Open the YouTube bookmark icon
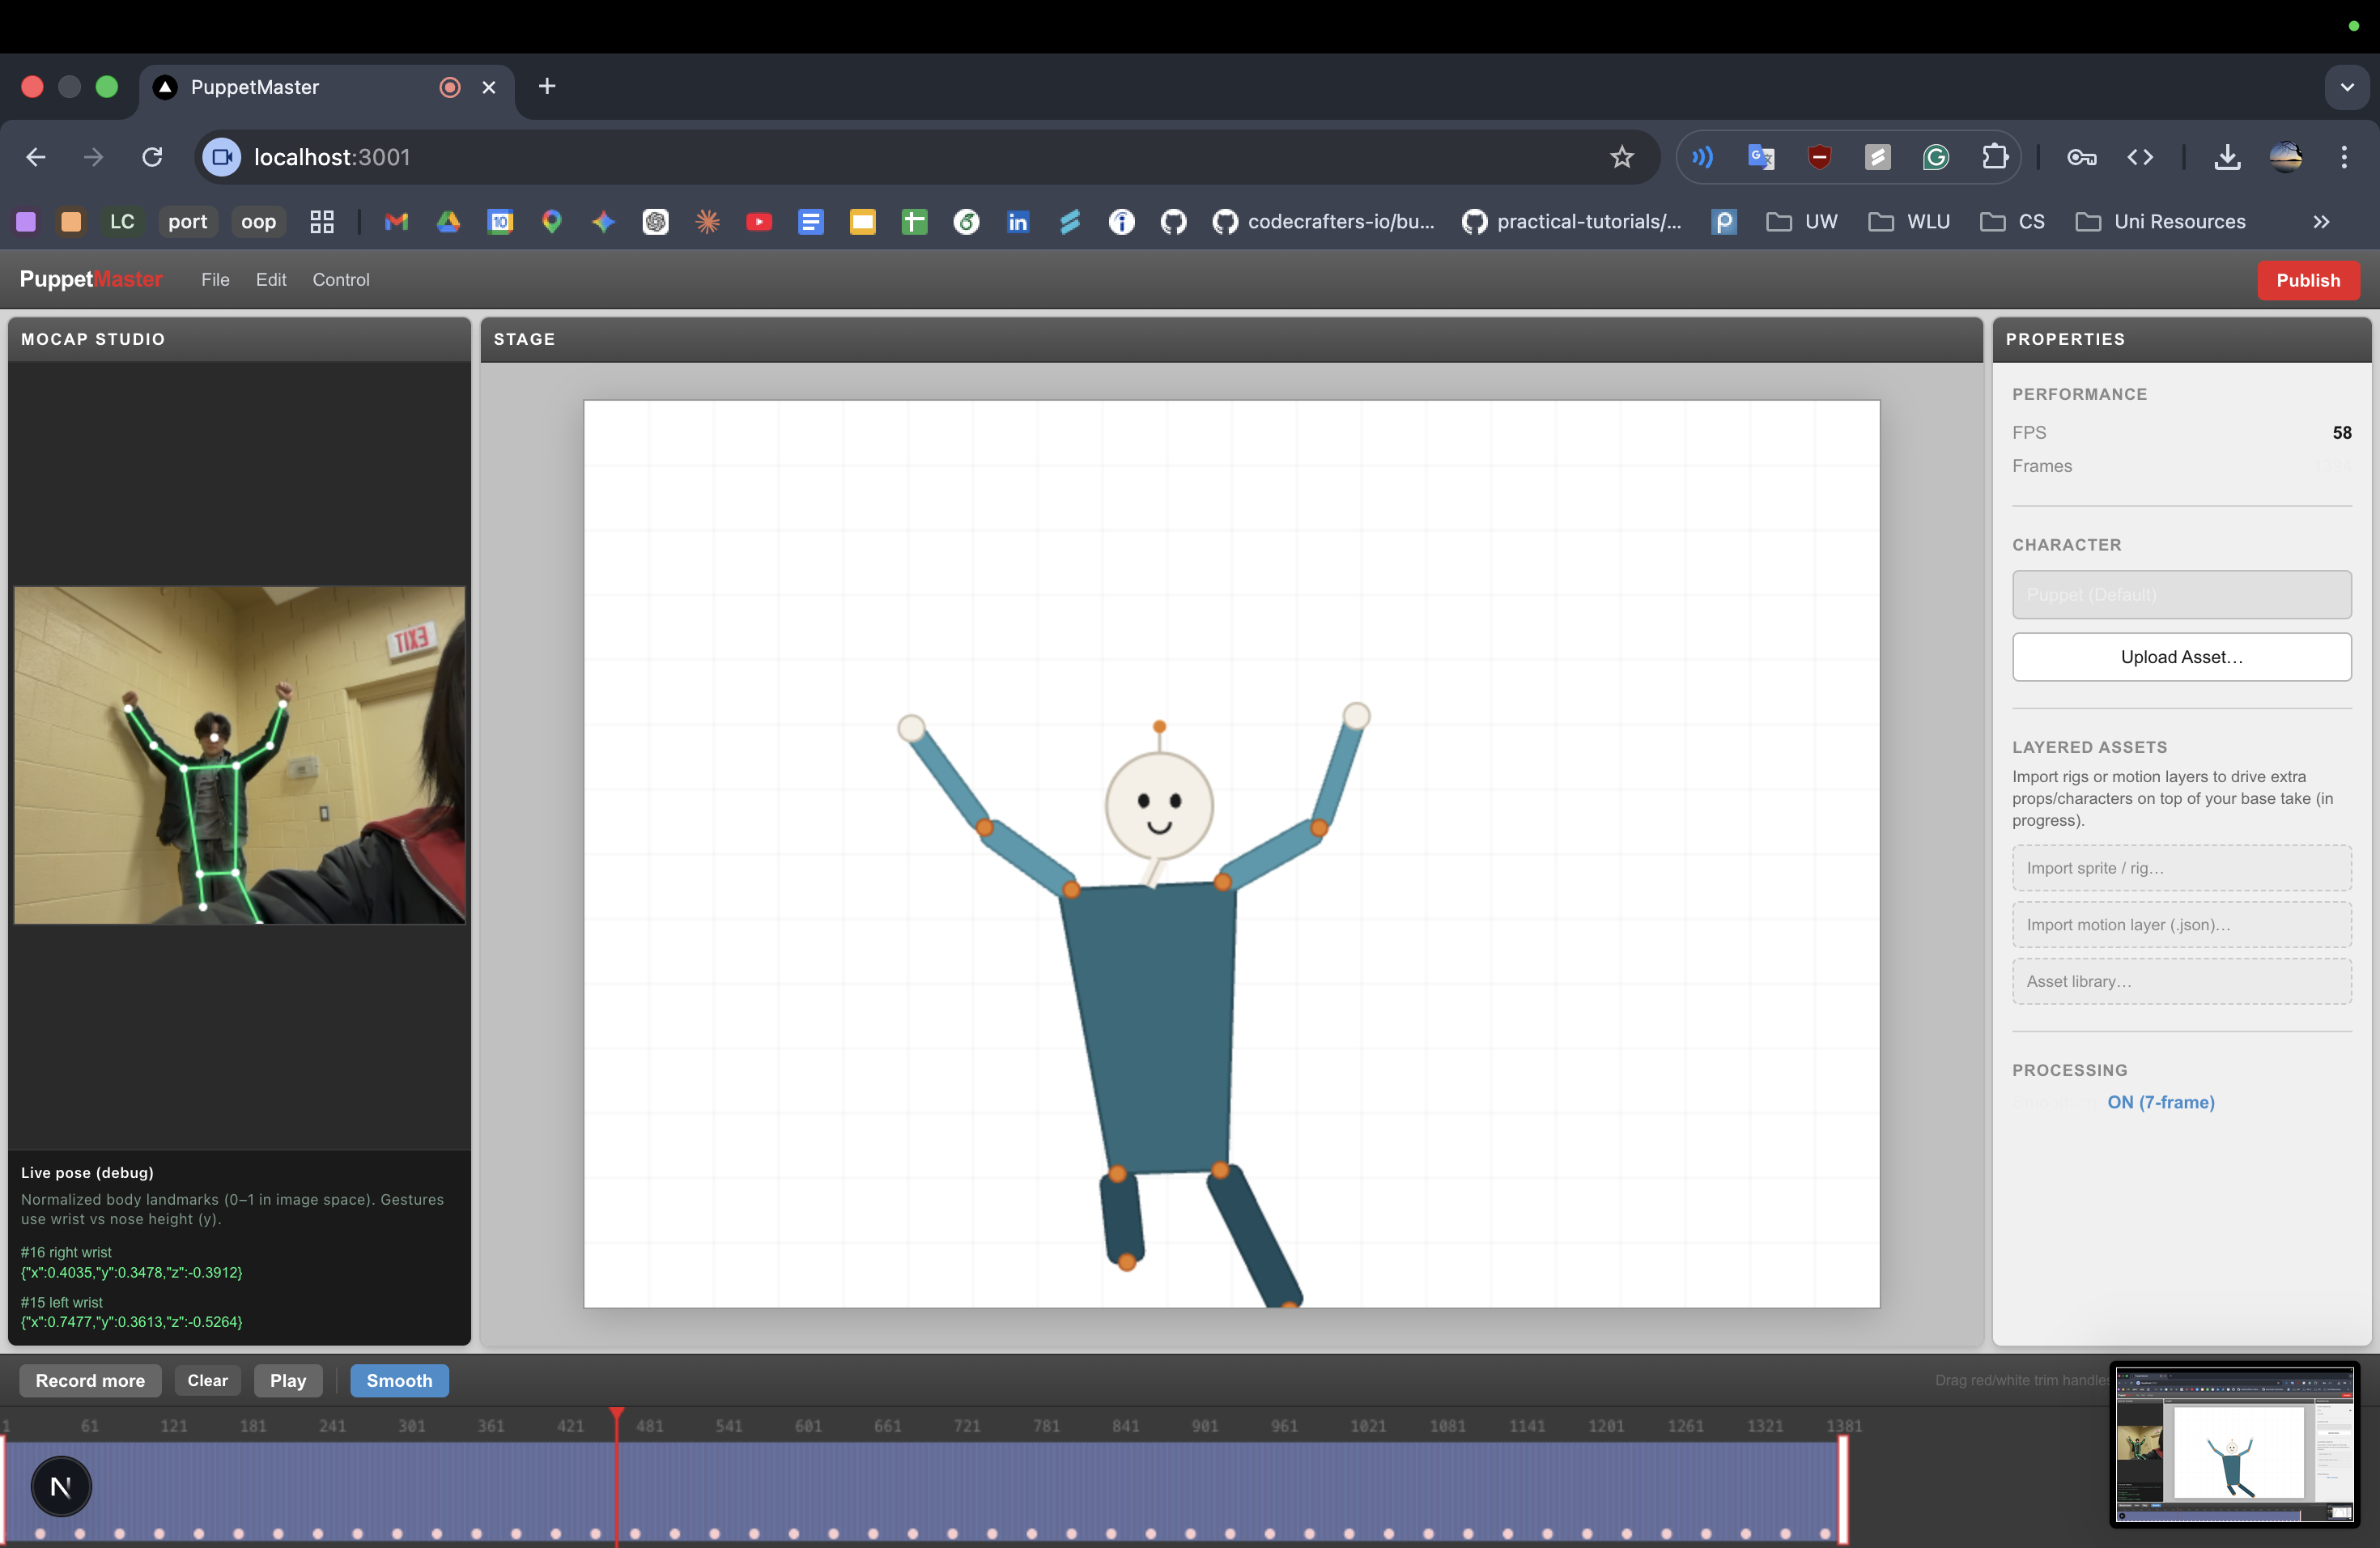This screenshot has height=1548, width=2380. click(x=759, y=222)
